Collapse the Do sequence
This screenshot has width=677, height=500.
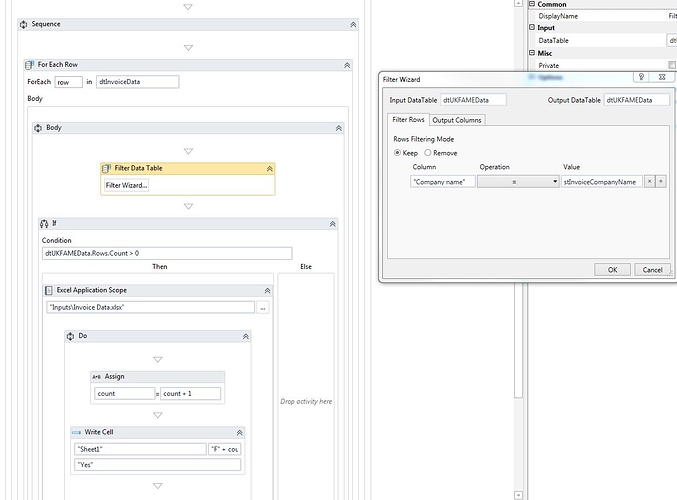(x=246, y=336)
